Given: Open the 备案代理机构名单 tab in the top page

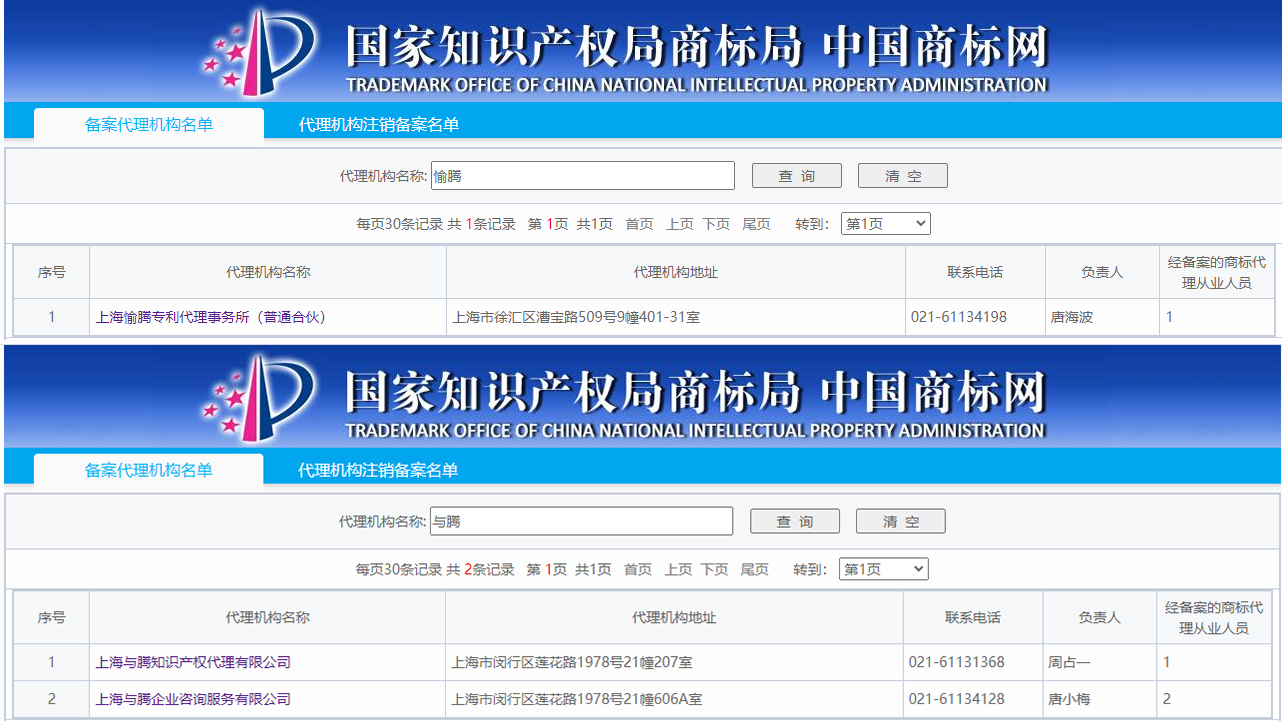Looking at the screenshot, I should (x=149, y=124).
